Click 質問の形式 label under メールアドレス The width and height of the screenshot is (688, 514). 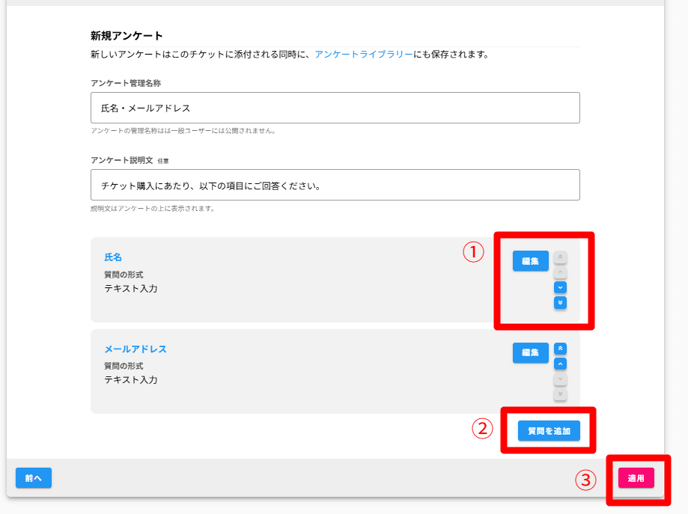124,366
